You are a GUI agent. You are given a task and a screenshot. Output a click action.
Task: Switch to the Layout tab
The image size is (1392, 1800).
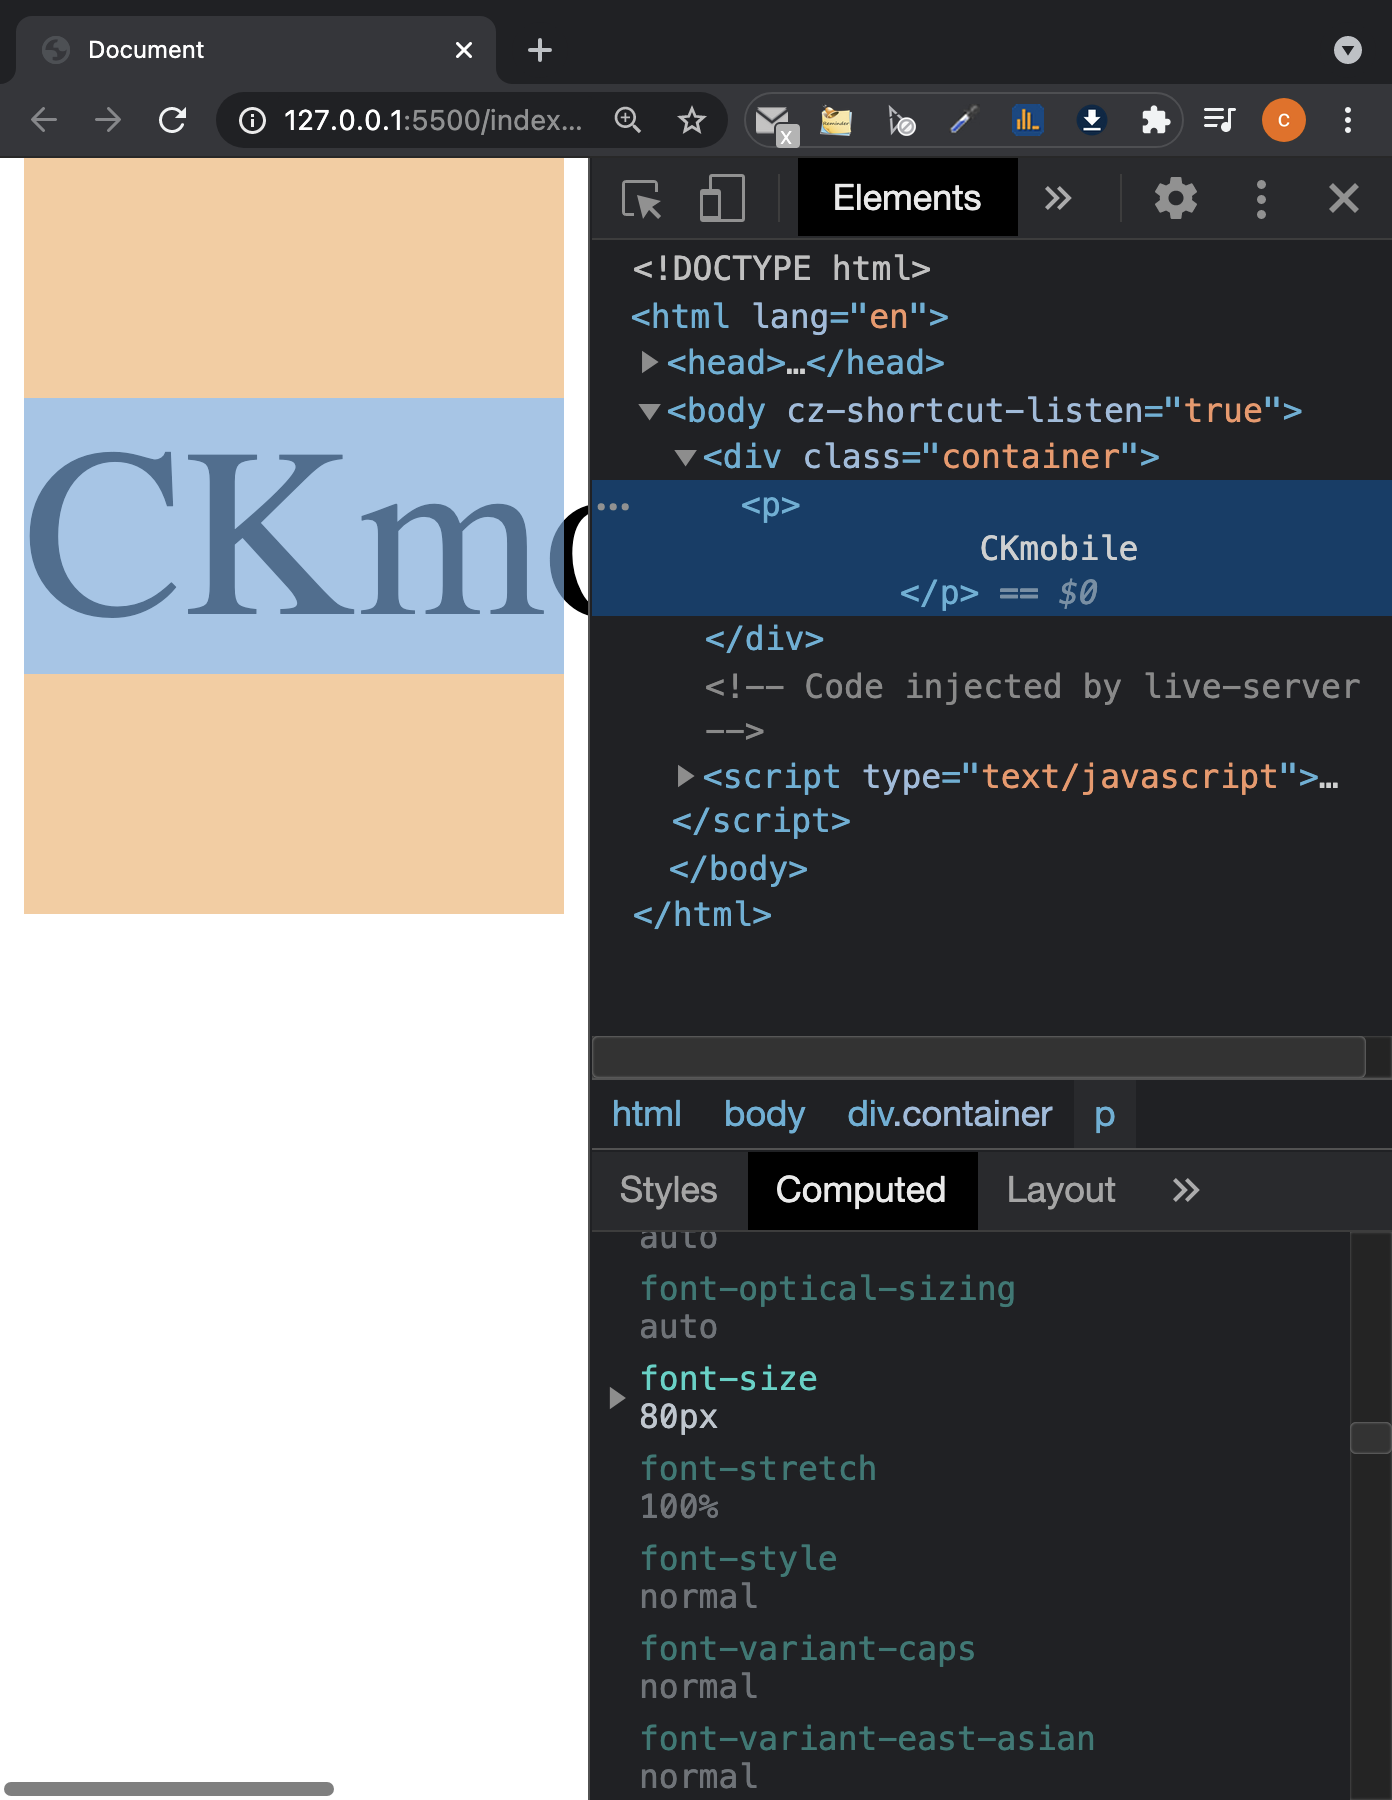tap(1061, 1190)
